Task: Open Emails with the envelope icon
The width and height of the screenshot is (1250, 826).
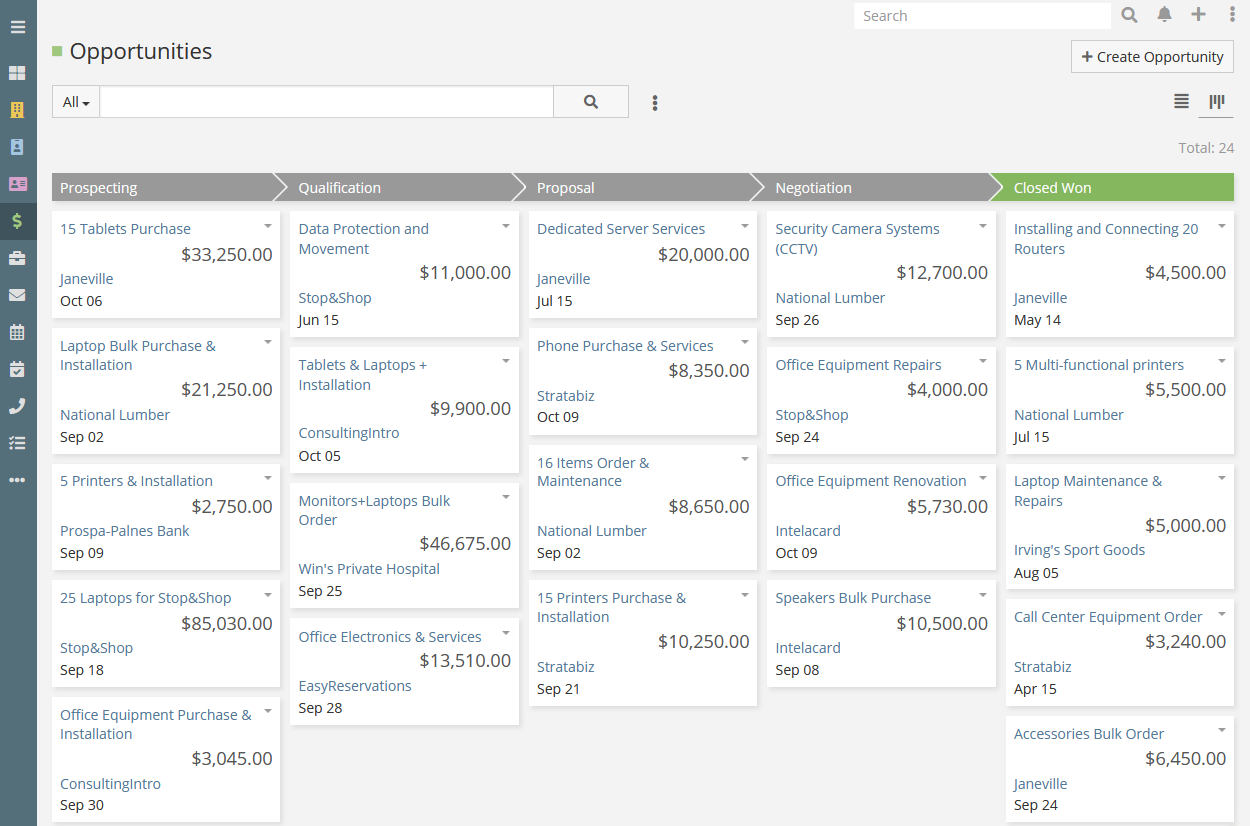Action: [17, 295]
